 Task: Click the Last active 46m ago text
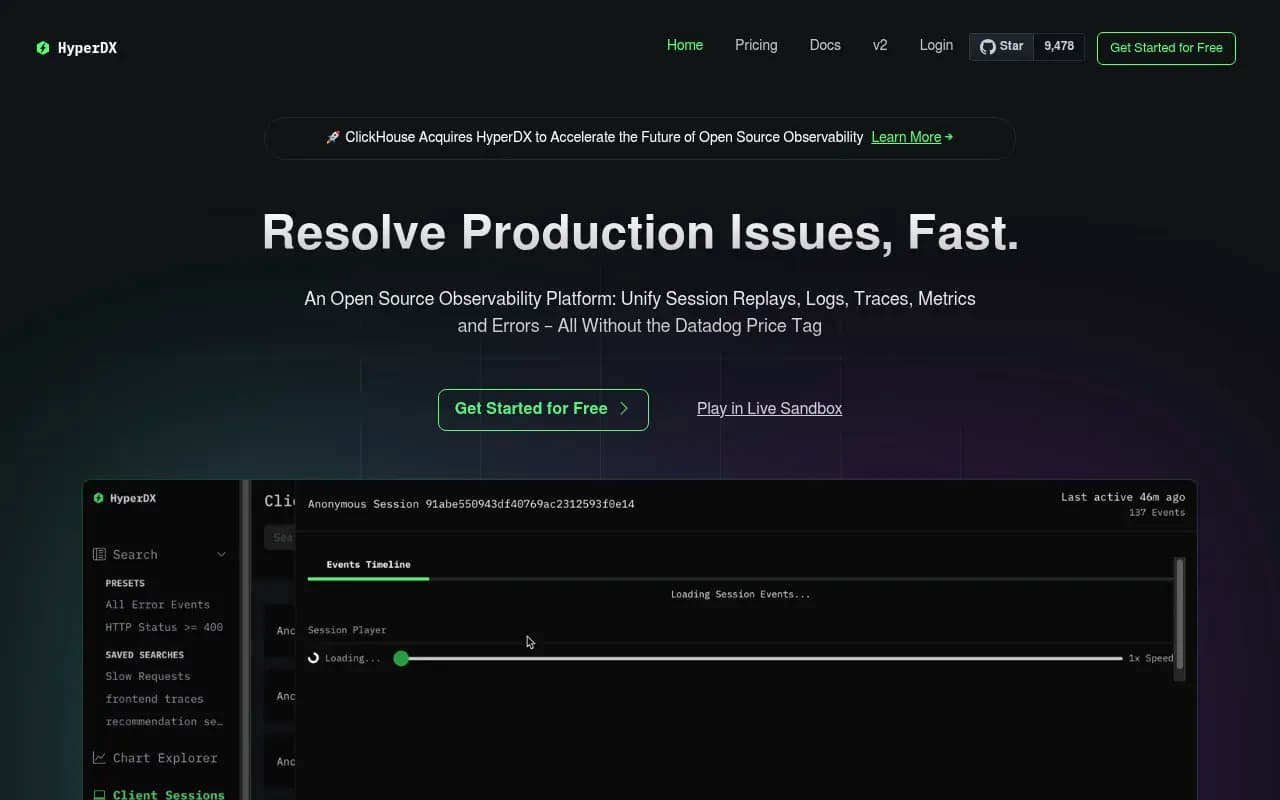click(1123, 497)
